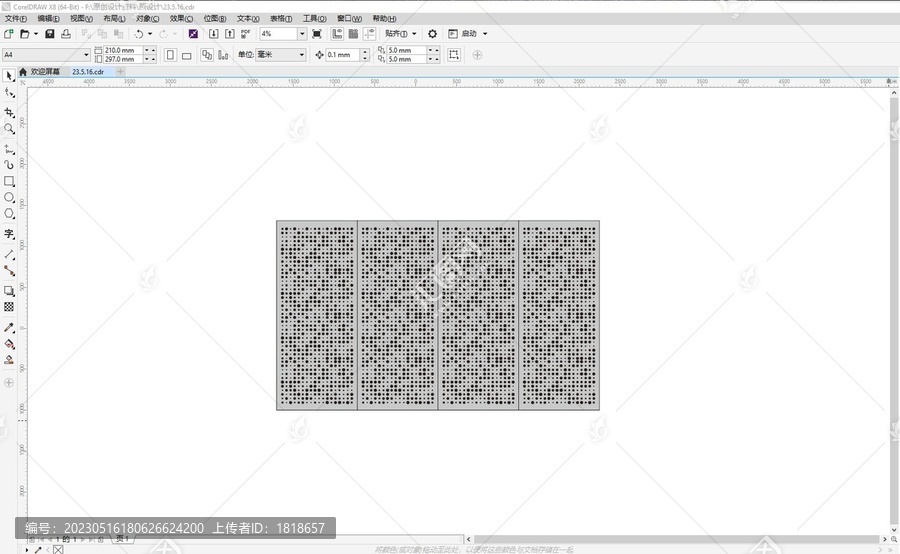Toggle show rulers
Viewport: 900px width, 554px height.
pos(338,34)
